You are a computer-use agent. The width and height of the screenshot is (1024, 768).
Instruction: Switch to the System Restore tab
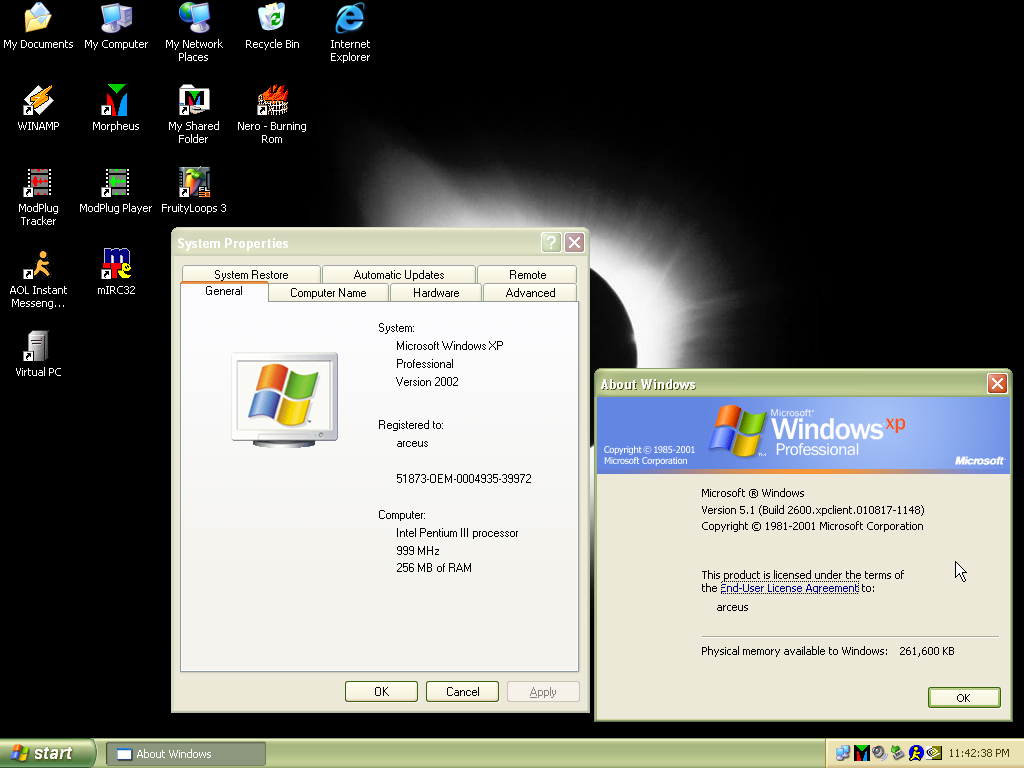[251, 274]
